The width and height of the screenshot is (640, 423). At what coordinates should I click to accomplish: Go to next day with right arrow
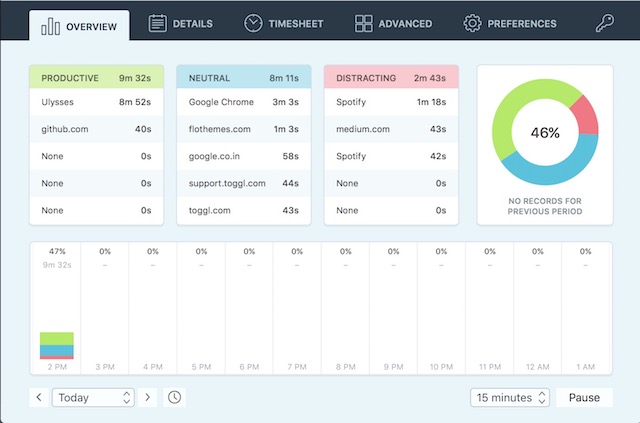tap(147, 397)
